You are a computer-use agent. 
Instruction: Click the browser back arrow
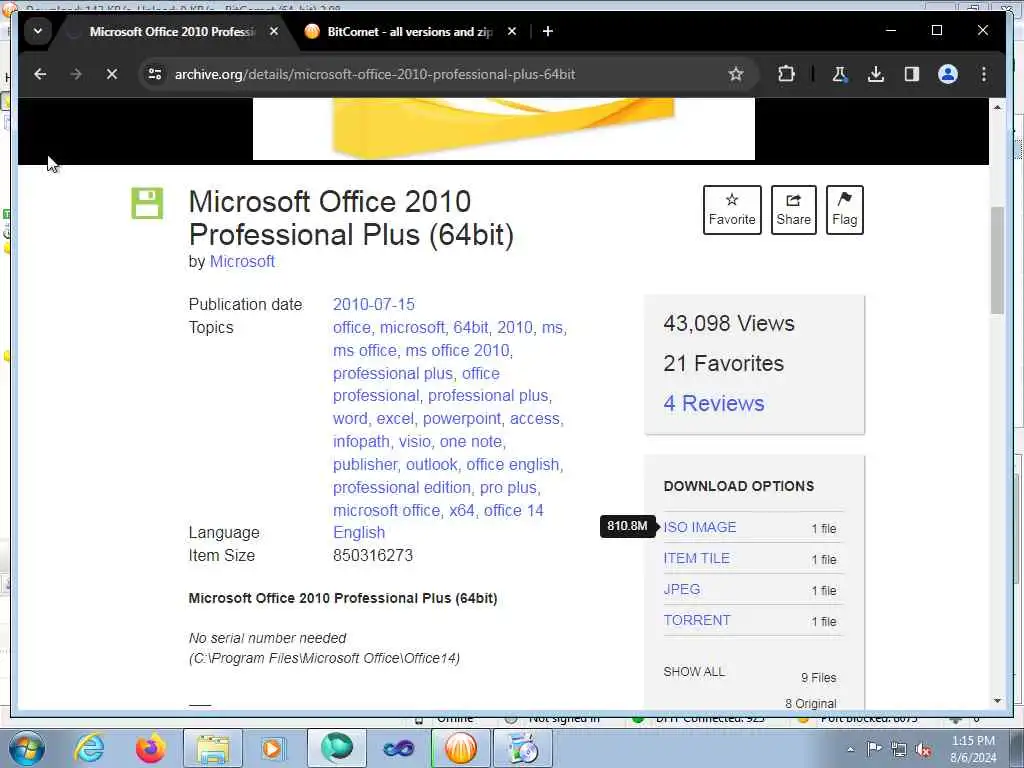pyautogui.click(x=40, y=74)
